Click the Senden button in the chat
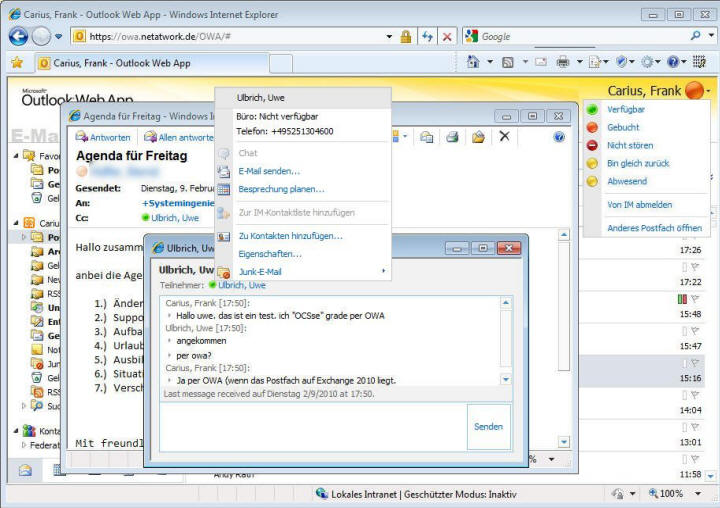 point(489,427)
